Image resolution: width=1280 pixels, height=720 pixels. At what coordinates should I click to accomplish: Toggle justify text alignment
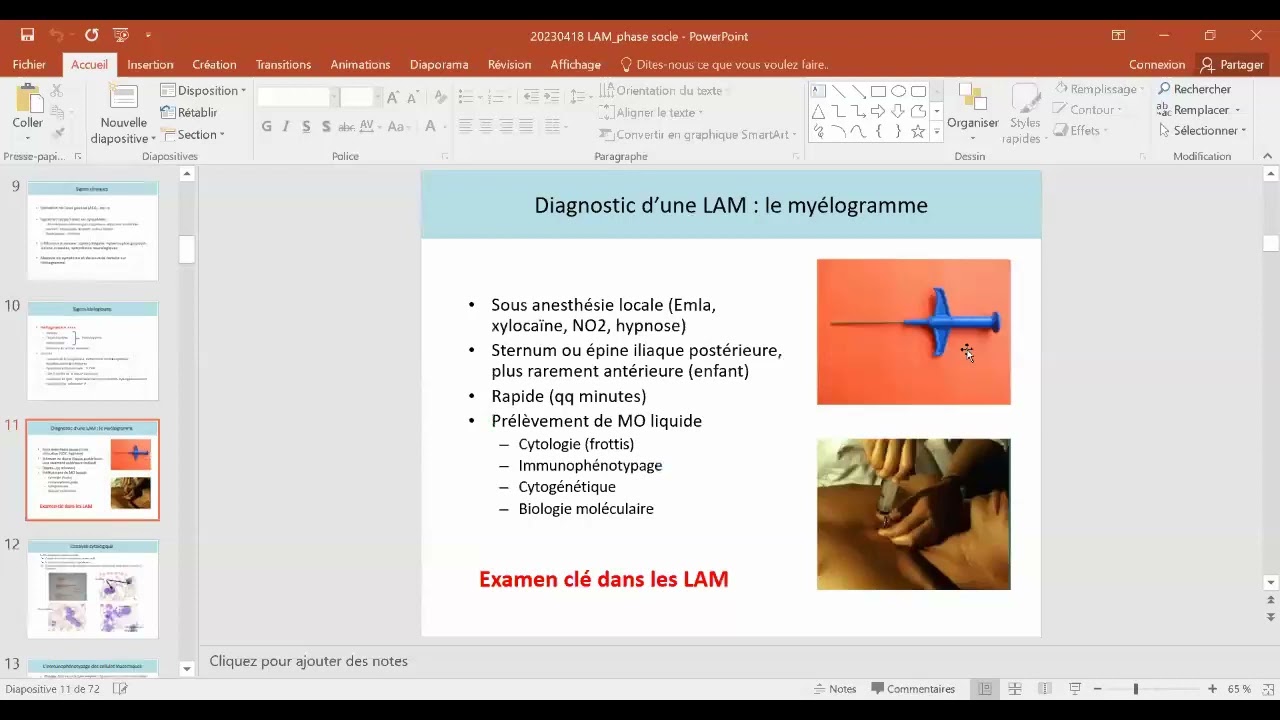point(526,126)
